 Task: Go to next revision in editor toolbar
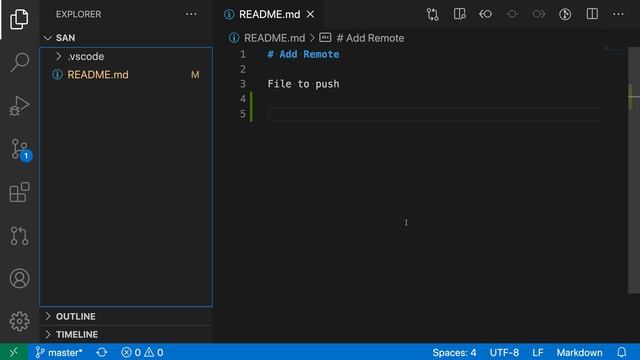[x=538, y=14]
